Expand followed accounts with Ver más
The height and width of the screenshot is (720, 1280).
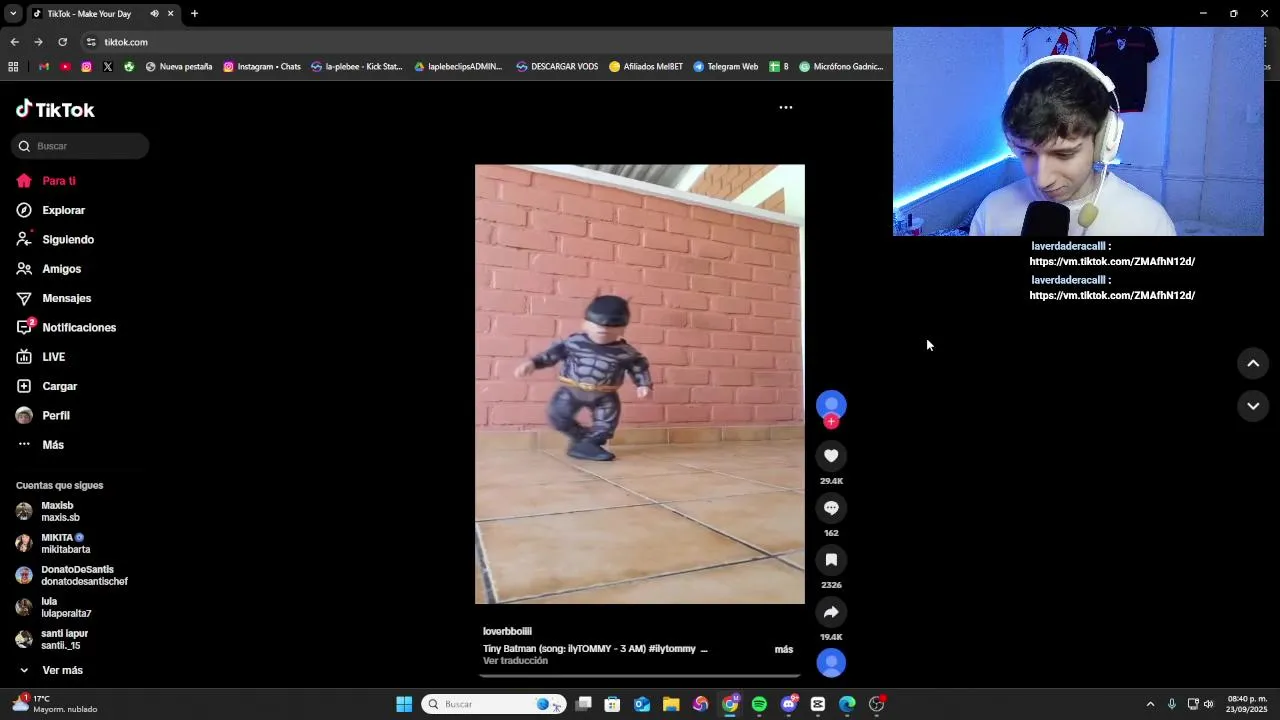tap(50, 671)
